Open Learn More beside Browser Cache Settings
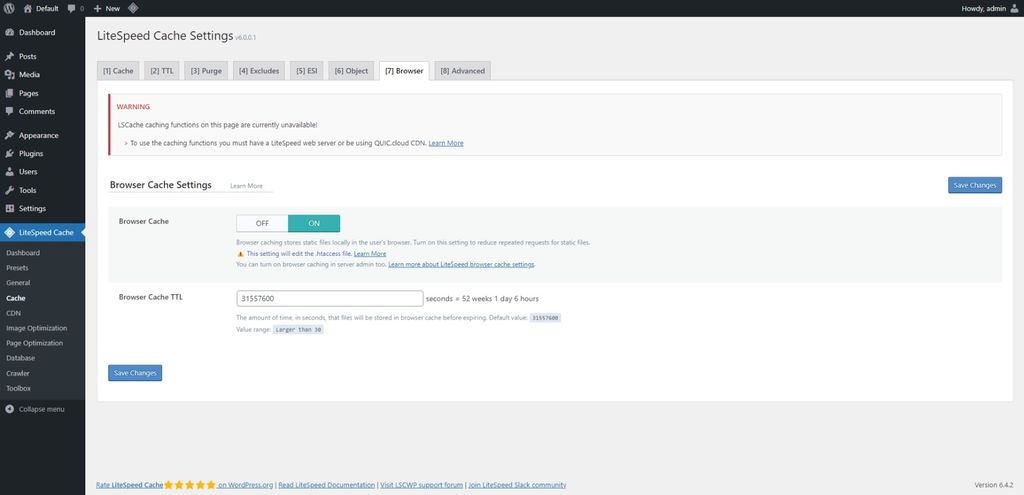This screenshot has height=495, width=1024. (246, 186)
